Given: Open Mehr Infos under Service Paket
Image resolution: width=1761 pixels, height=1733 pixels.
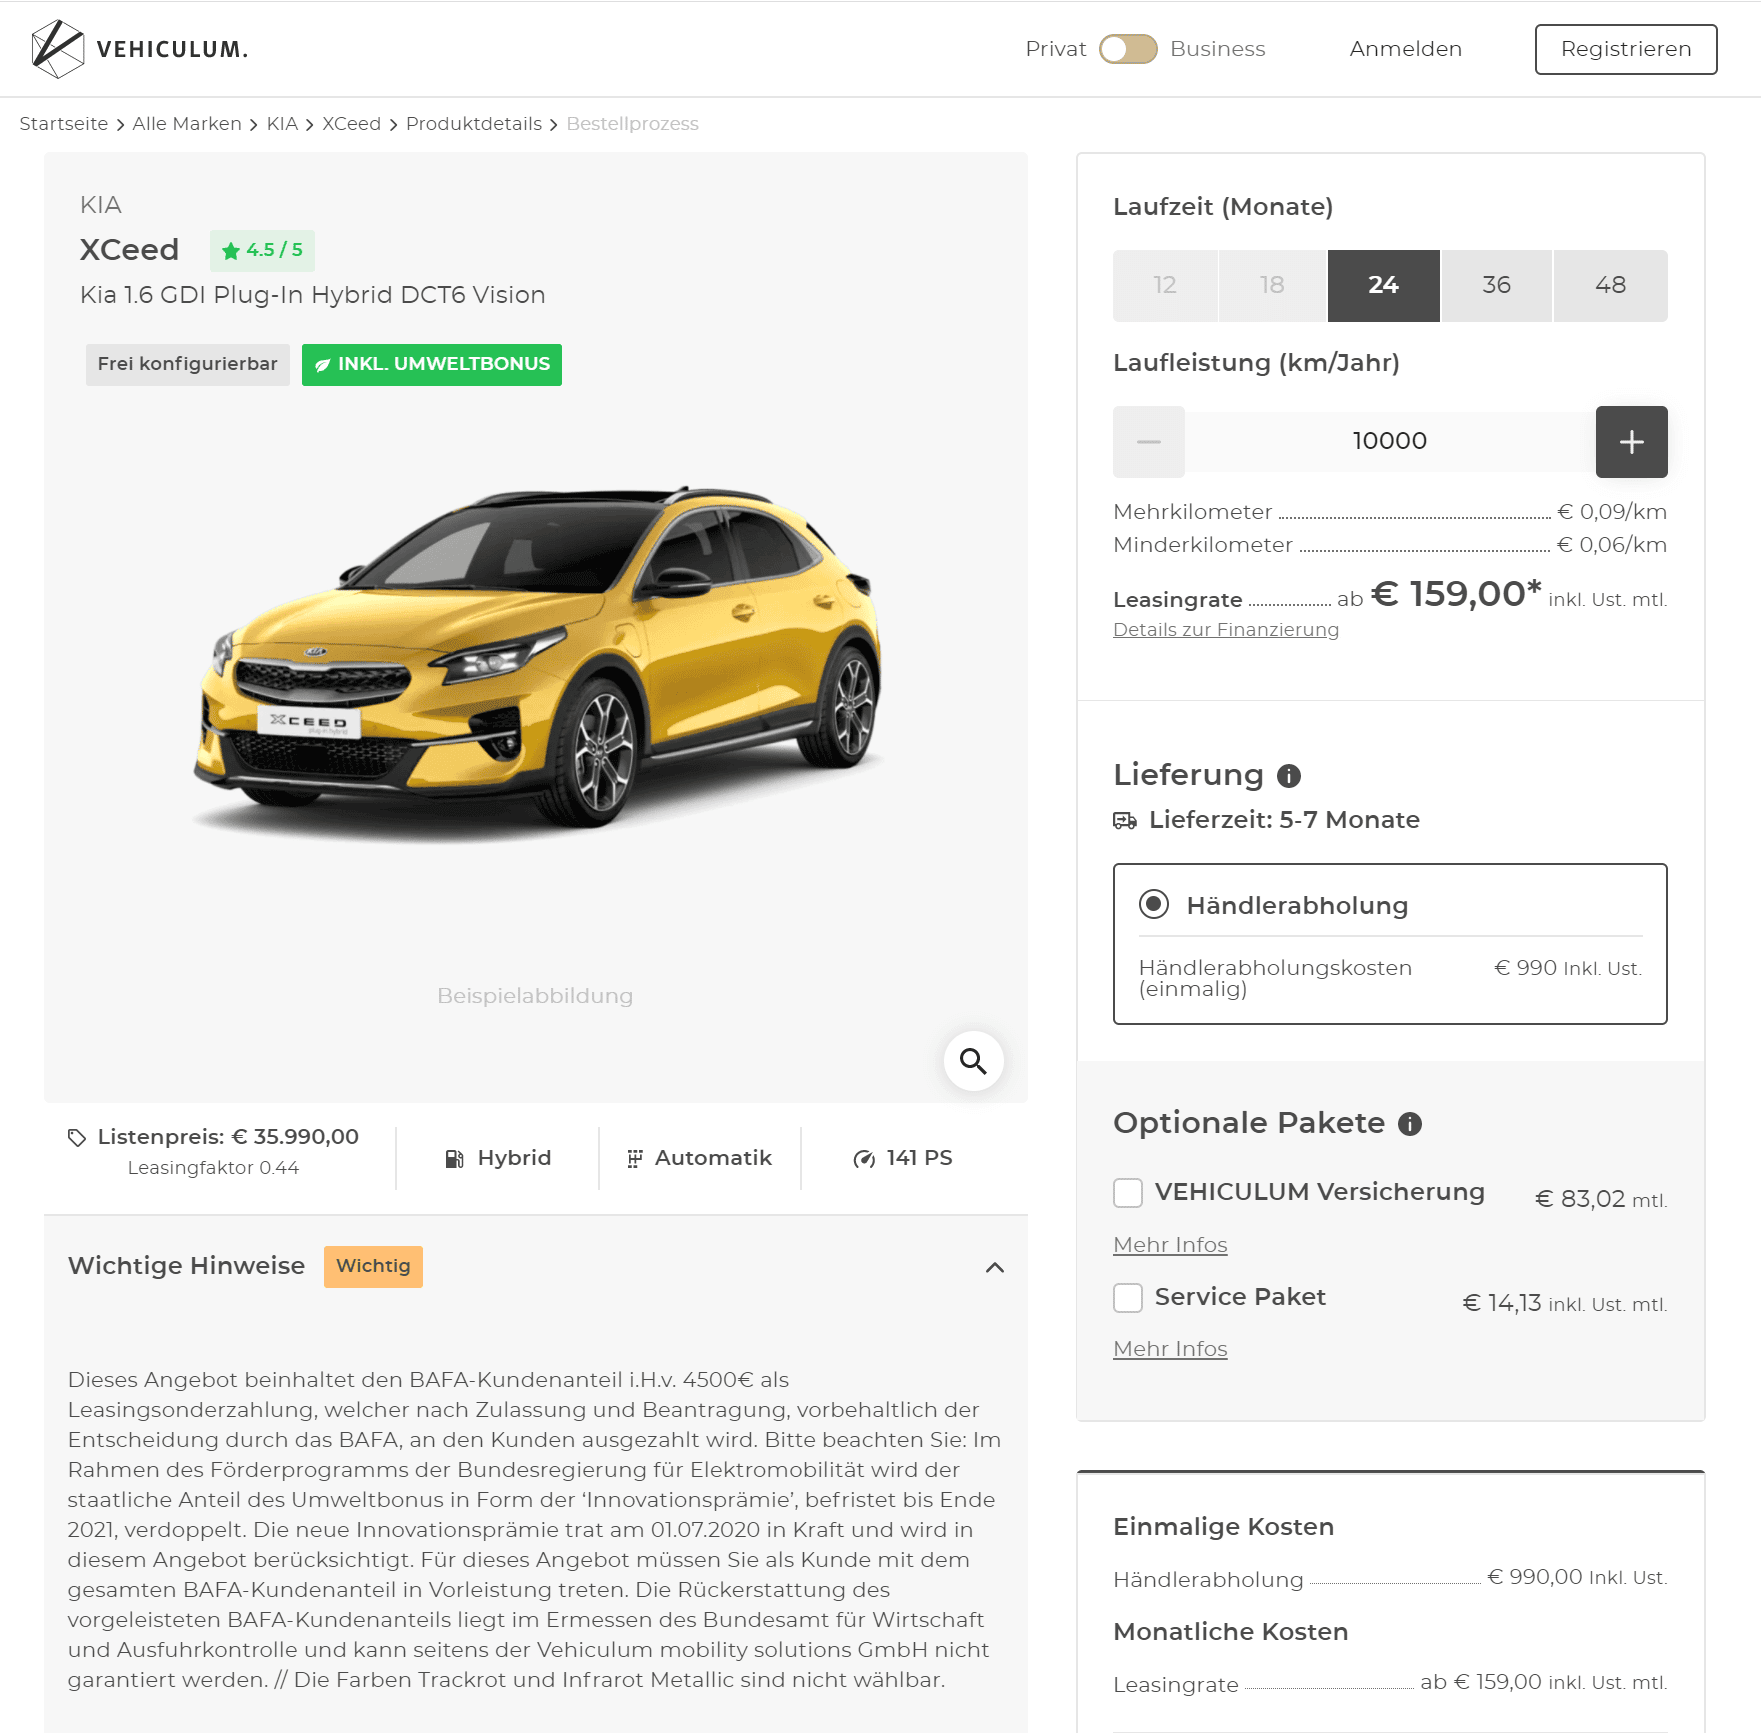Looking at the screenshot, I should point(1170,1349).
